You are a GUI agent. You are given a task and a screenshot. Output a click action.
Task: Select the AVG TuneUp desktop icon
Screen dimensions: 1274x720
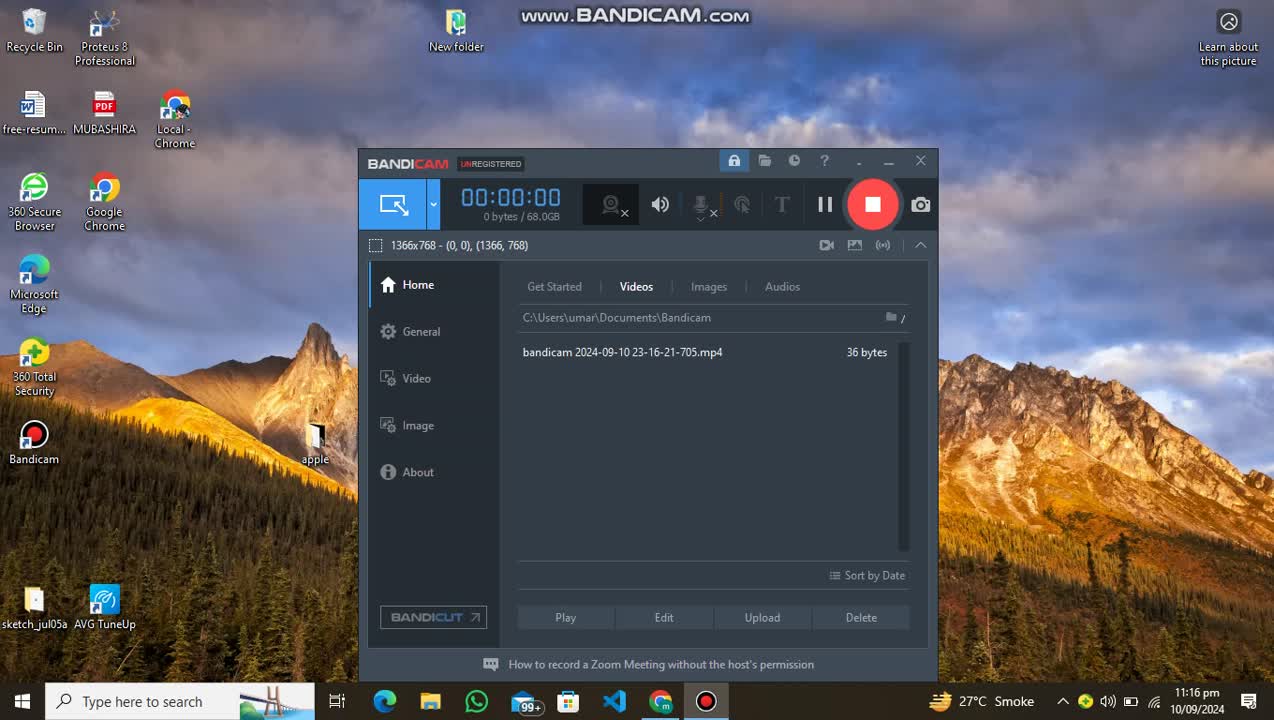coord(104,608)
